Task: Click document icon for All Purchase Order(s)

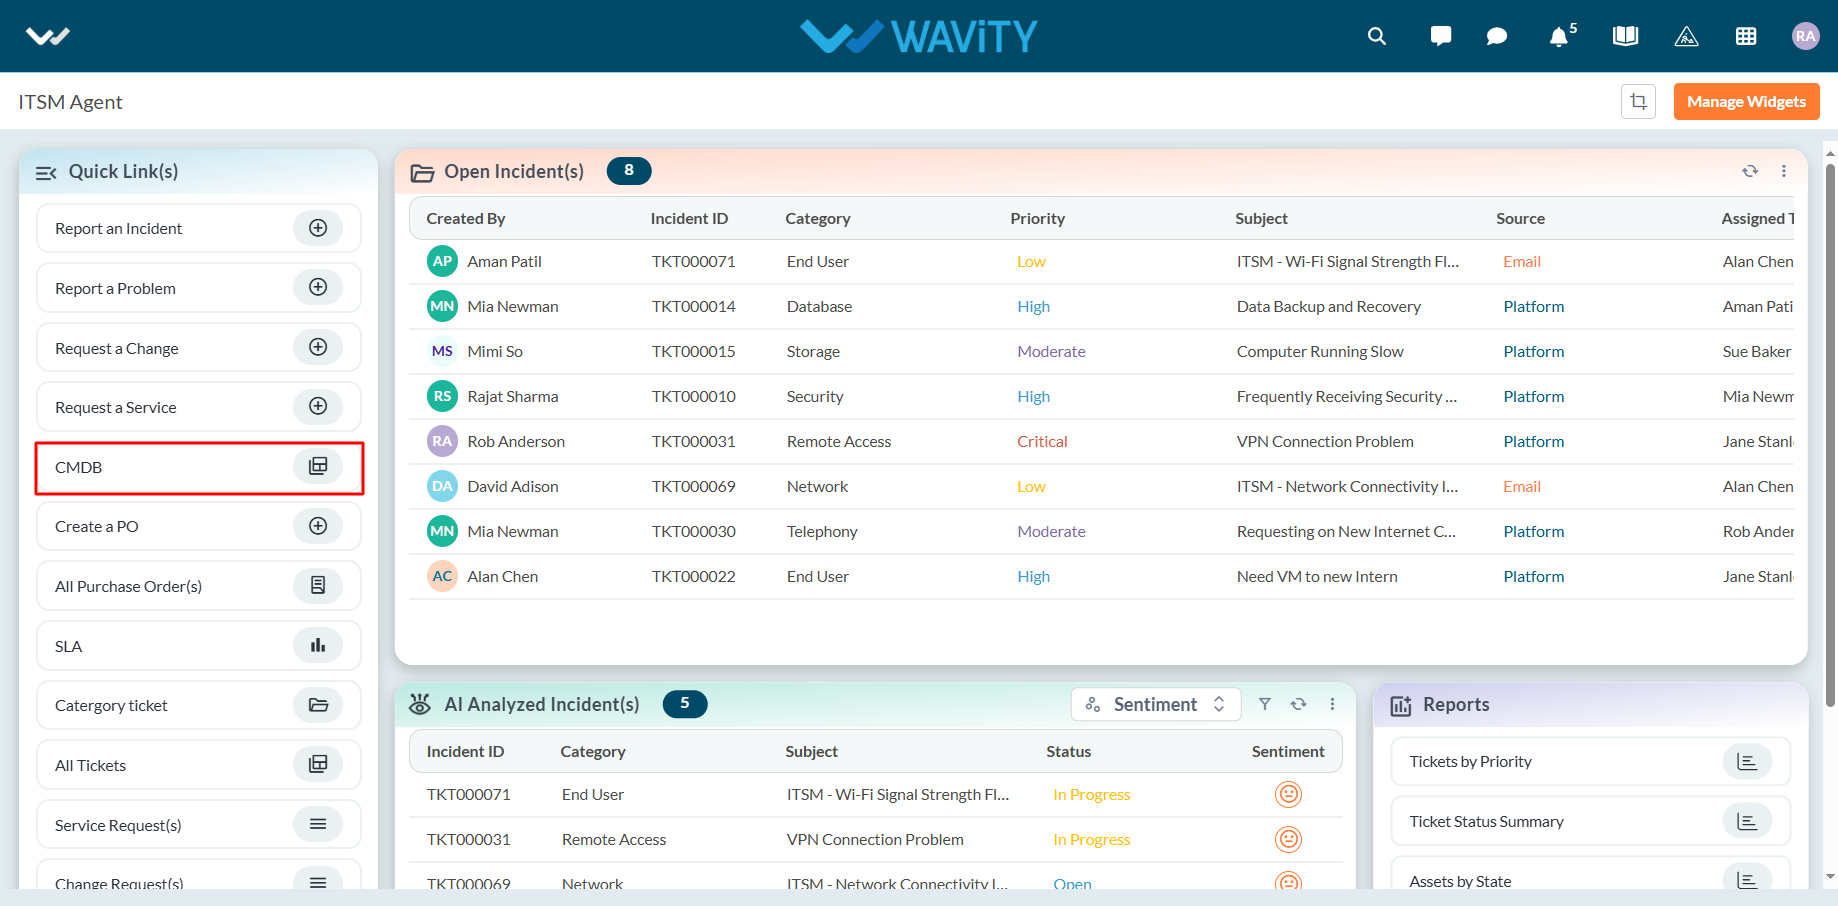Action: 318,585
